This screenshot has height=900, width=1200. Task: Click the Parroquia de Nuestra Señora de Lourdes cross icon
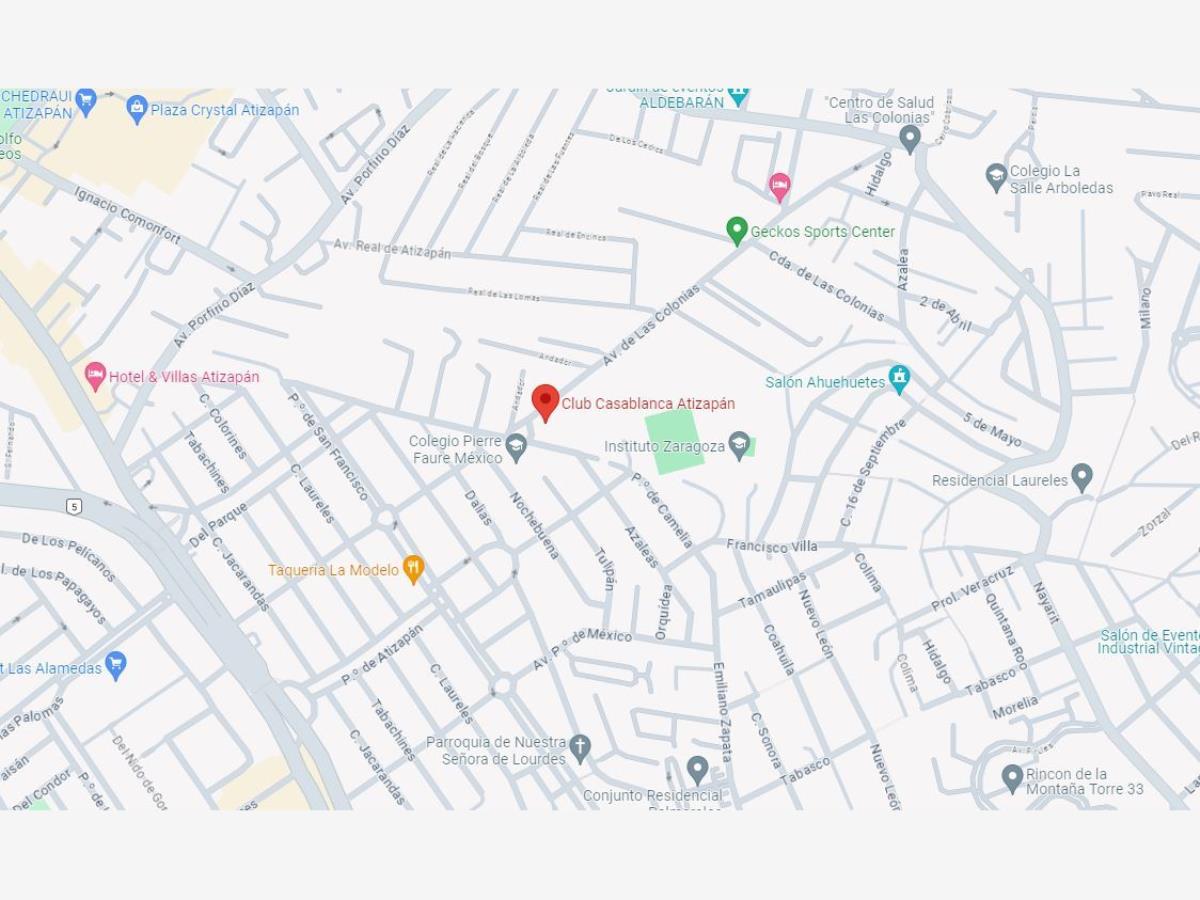coord(580,748)
